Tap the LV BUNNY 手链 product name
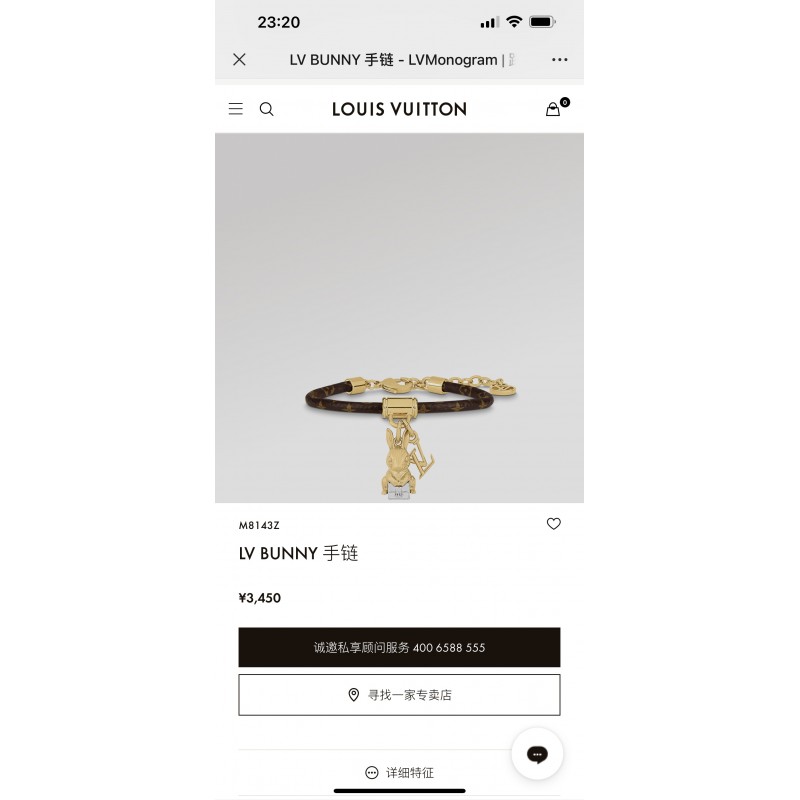Image resolution: width=800 pixels, height=800 pixels. click(x=298, y=554)
